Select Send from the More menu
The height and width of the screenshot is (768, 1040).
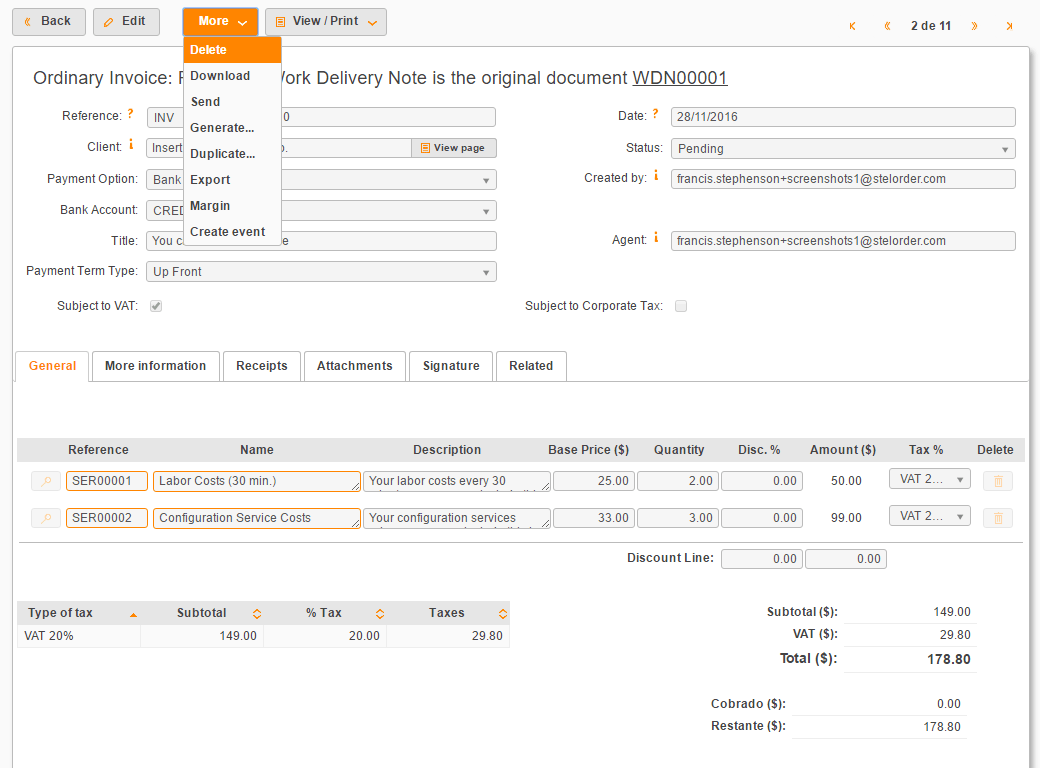coord(232,101)
